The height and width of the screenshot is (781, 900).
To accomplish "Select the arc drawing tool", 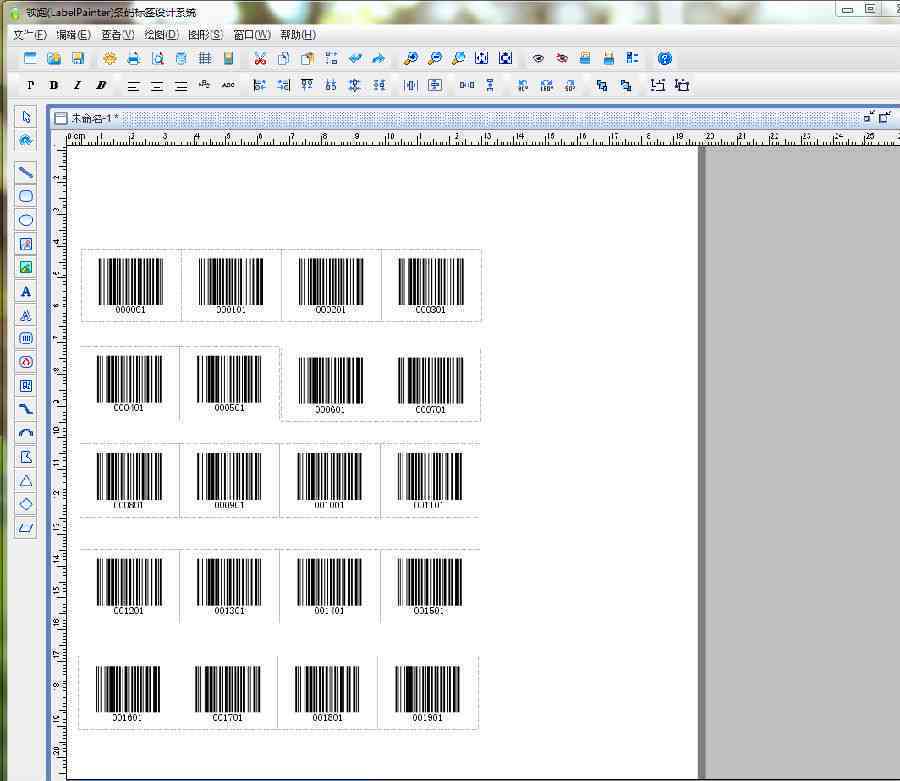I will 26,433.
